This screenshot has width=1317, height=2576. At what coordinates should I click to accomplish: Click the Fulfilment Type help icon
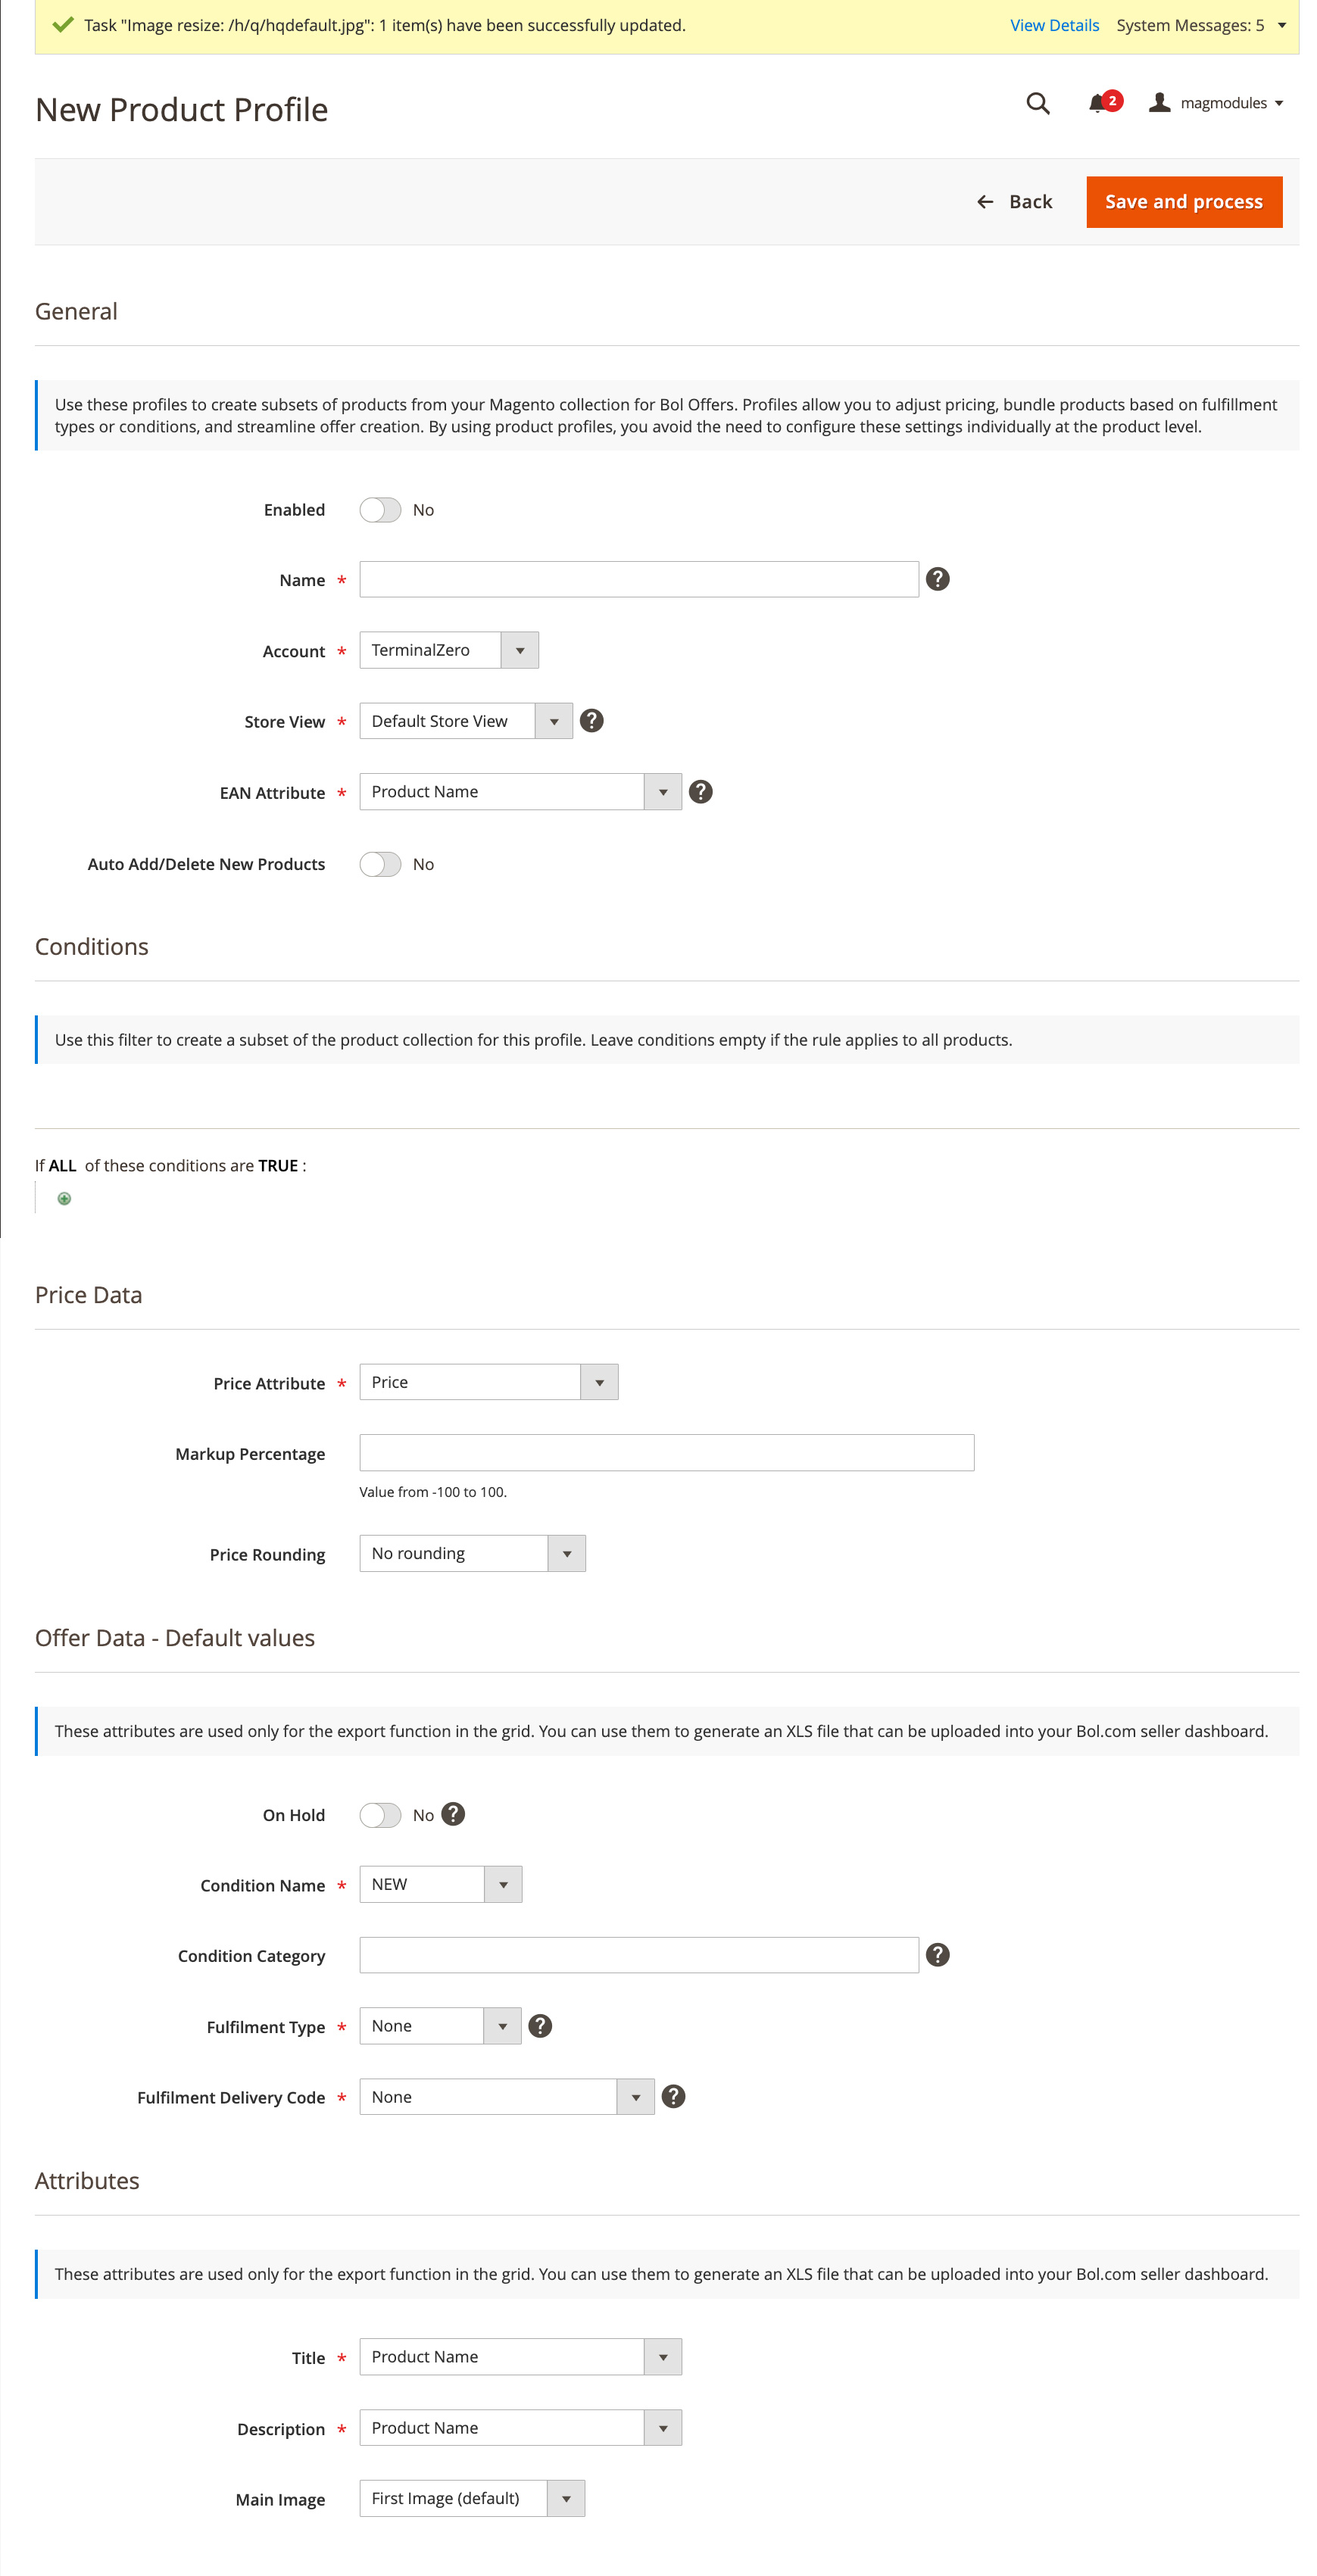point(540,2026)
